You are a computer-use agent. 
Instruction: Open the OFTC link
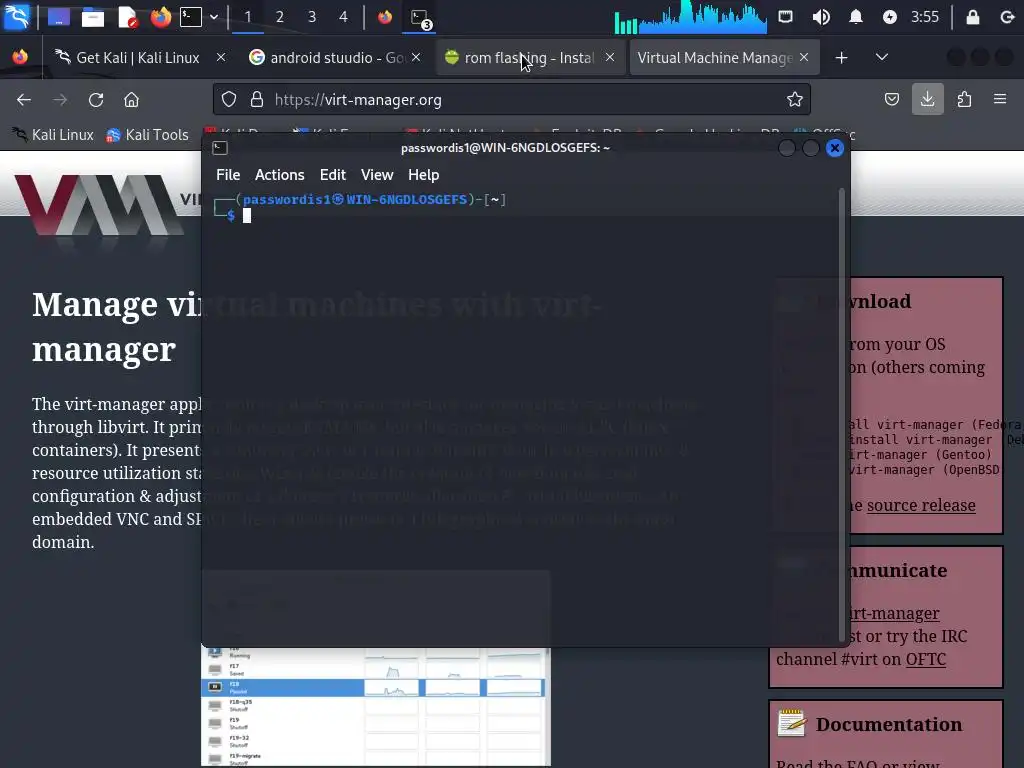coord(925,660)
